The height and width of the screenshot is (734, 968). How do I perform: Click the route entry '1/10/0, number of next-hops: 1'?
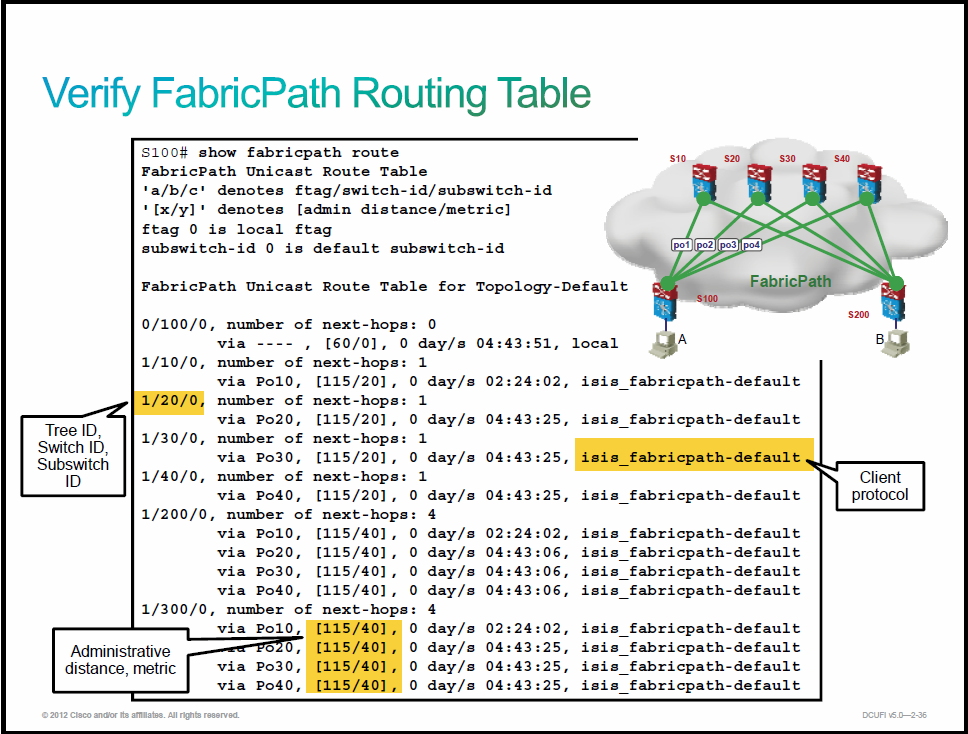285,362
